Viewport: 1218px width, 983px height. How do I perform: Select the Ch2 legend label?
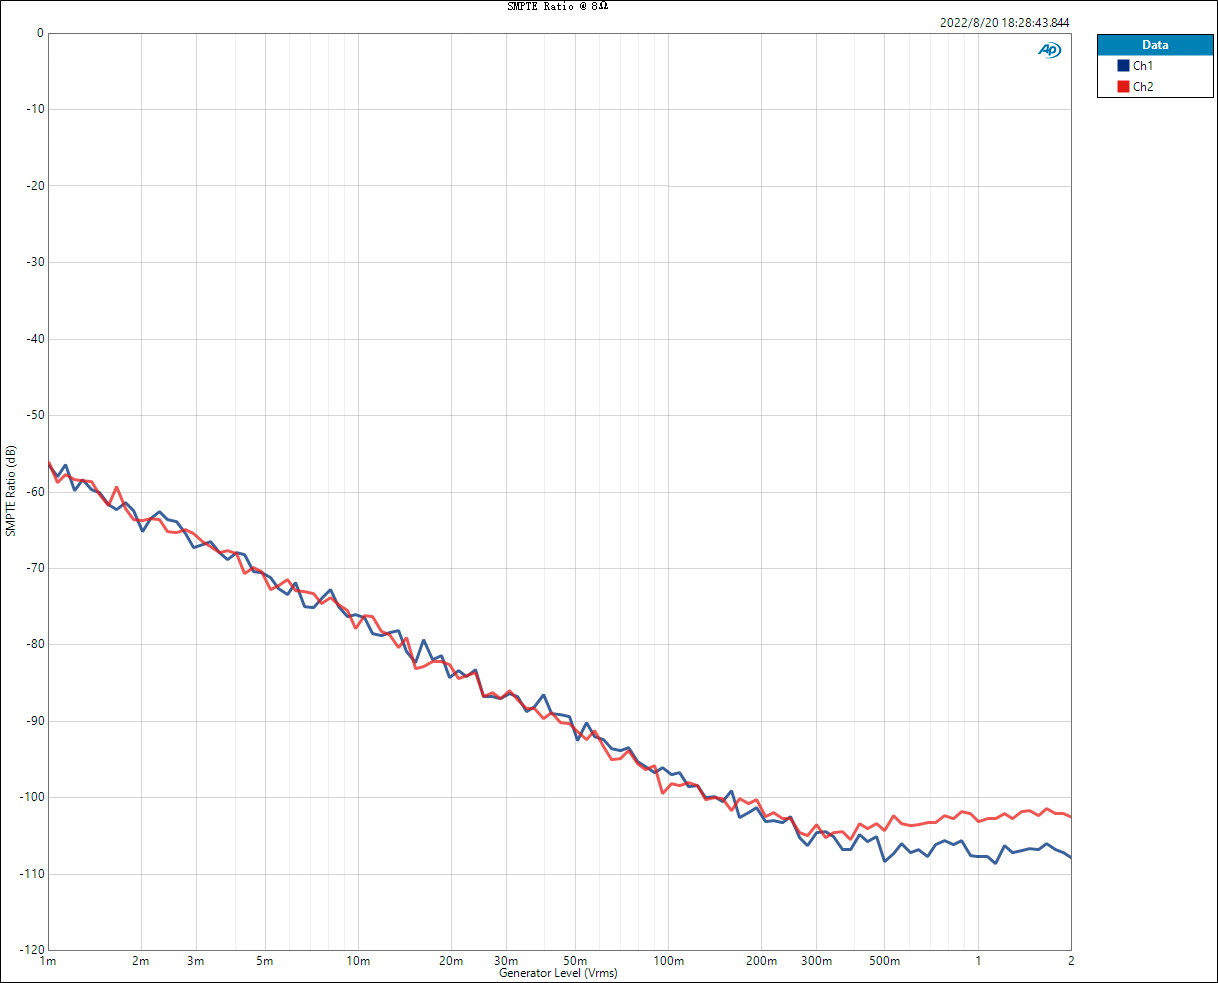(x=1143, y=87)
